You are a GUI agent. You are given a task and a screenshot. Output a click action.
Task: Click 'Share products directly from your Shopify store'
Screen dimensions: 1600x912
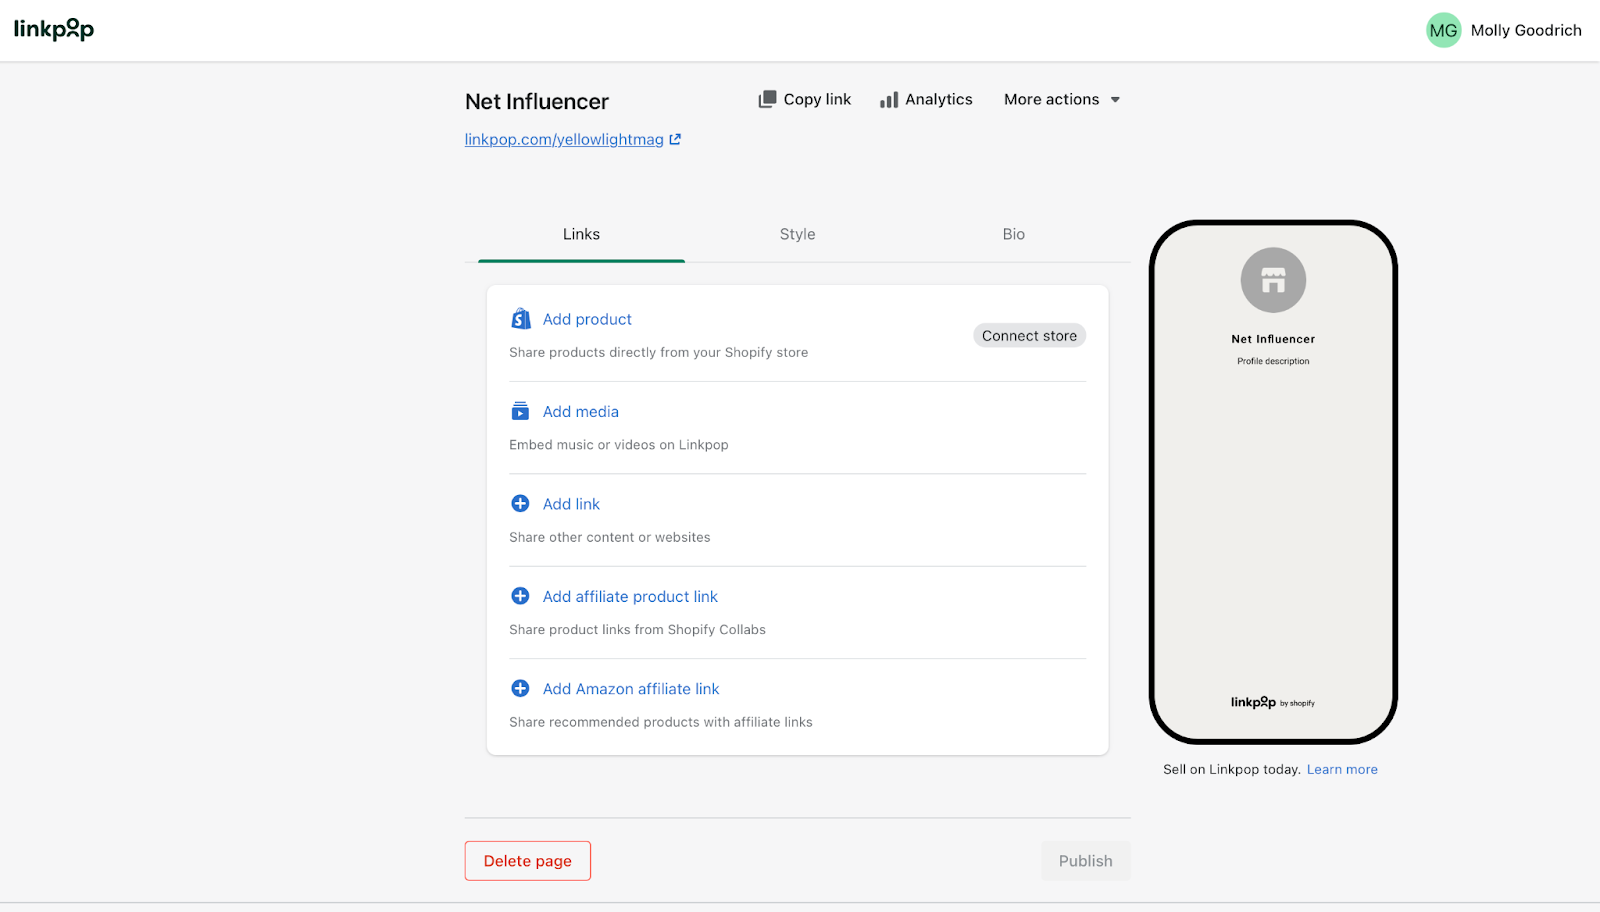click(x=658, y=352)
